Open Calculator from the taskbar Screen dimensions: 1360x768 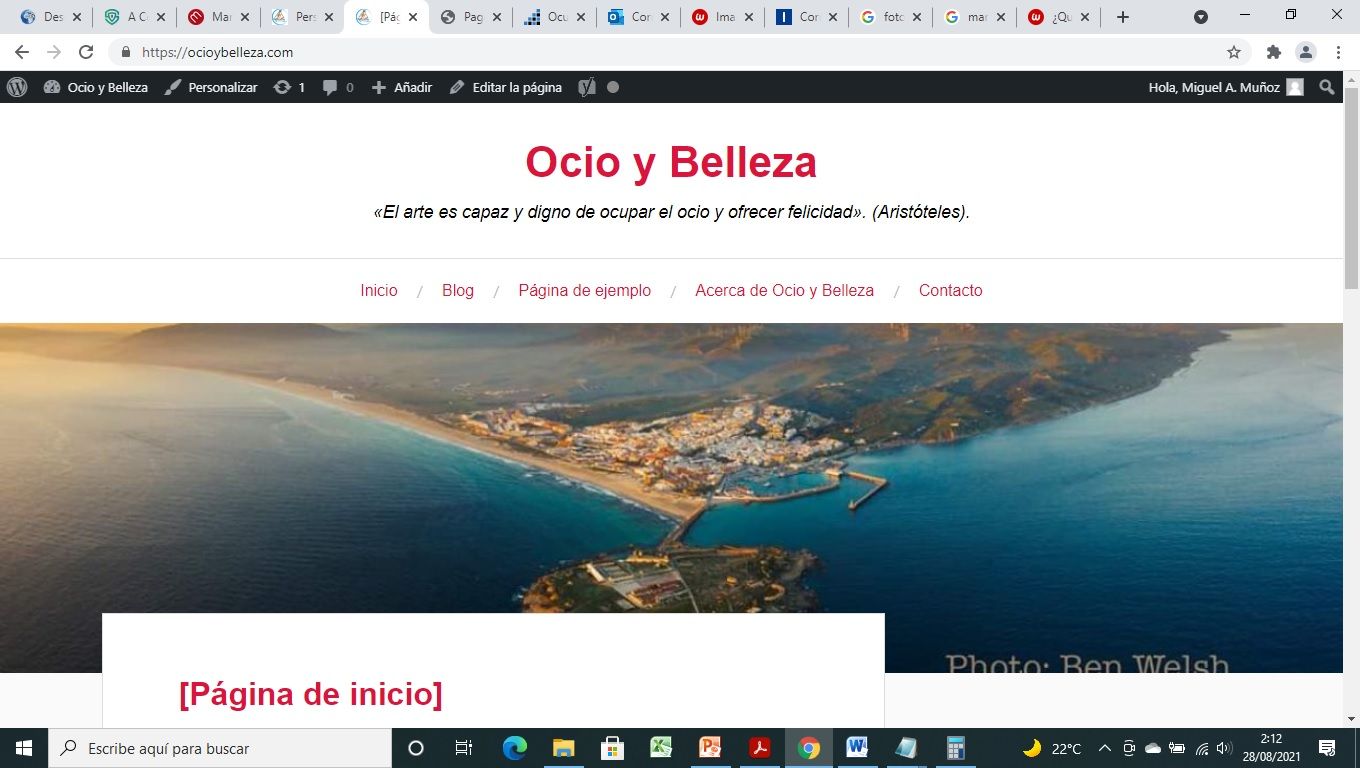click(x=955, y=748)
